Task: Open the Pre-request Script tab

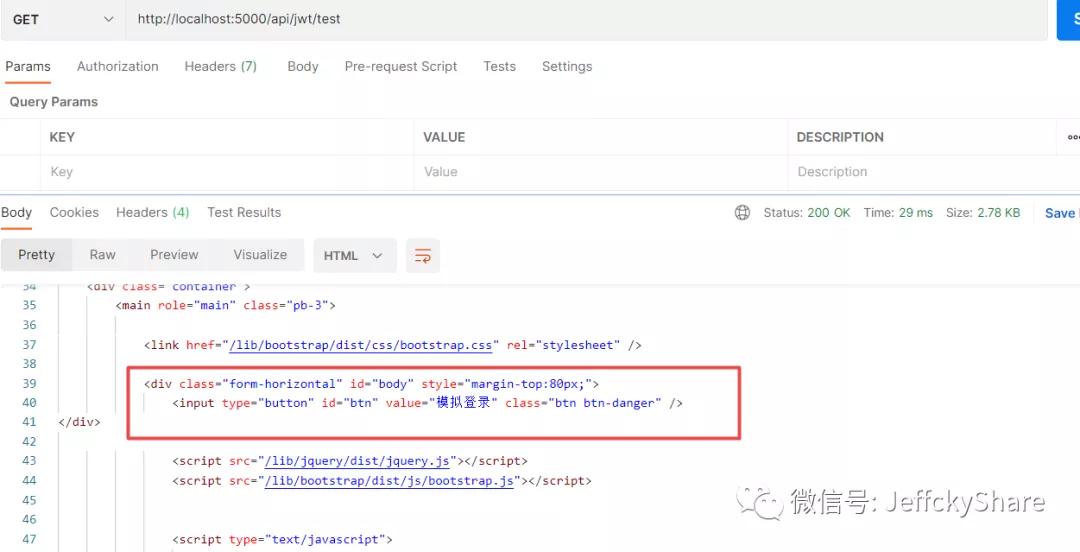Action: coord(401,66)
